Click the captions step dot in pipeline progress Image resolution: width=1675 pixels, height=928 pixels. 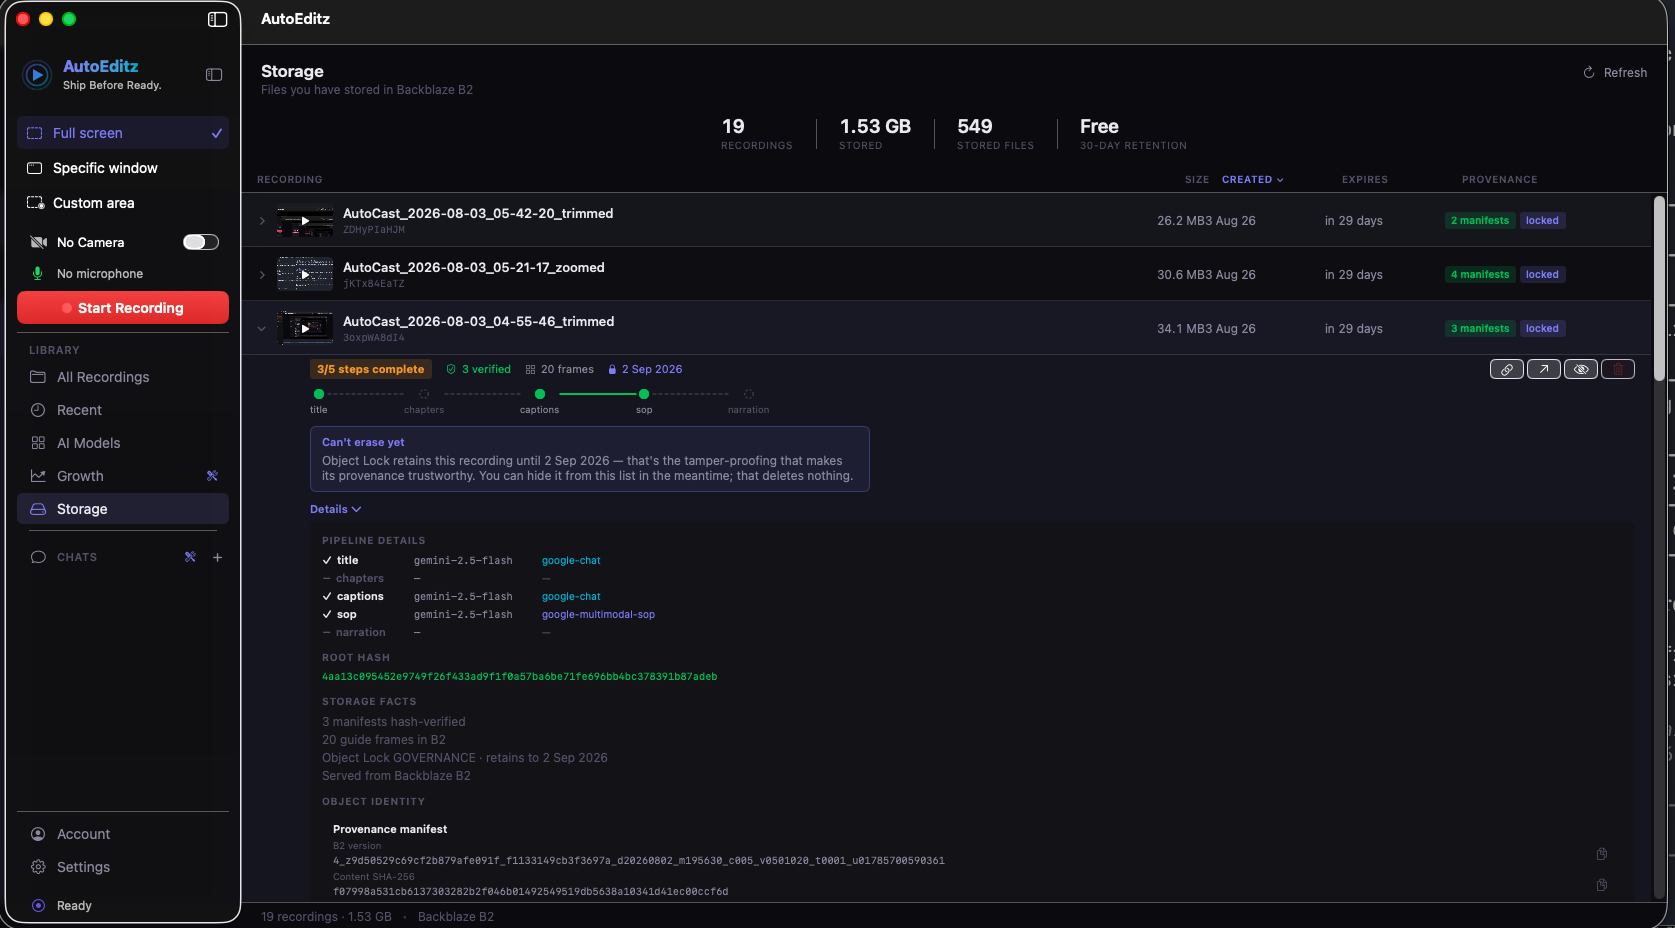click(x=540, y=394)
